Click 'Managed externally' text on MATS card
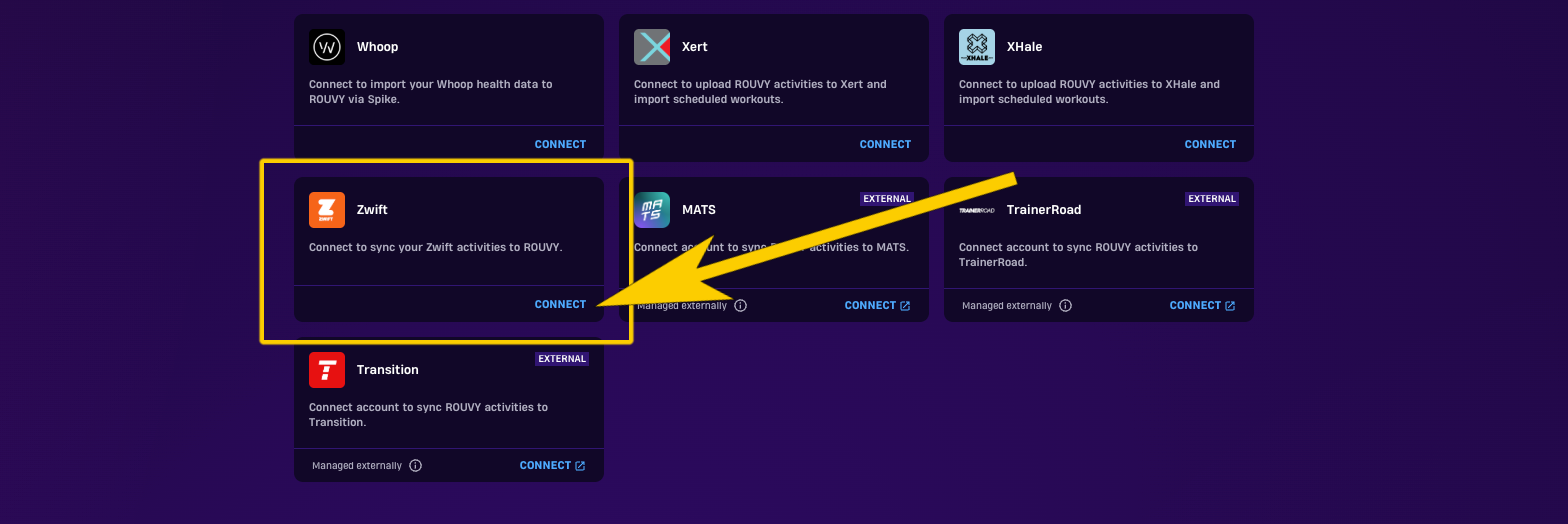Viewport: 1568px width, 524px height. 682,305
